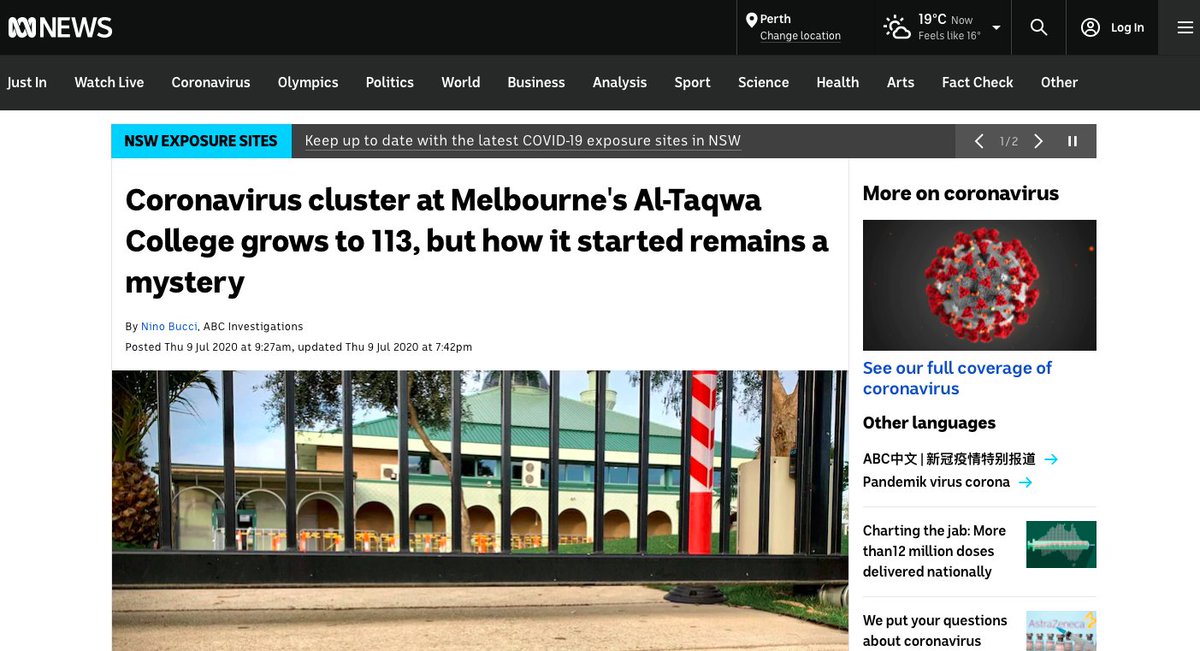Open the Watch Live section
1200x651 pixels.
point(109,82)
